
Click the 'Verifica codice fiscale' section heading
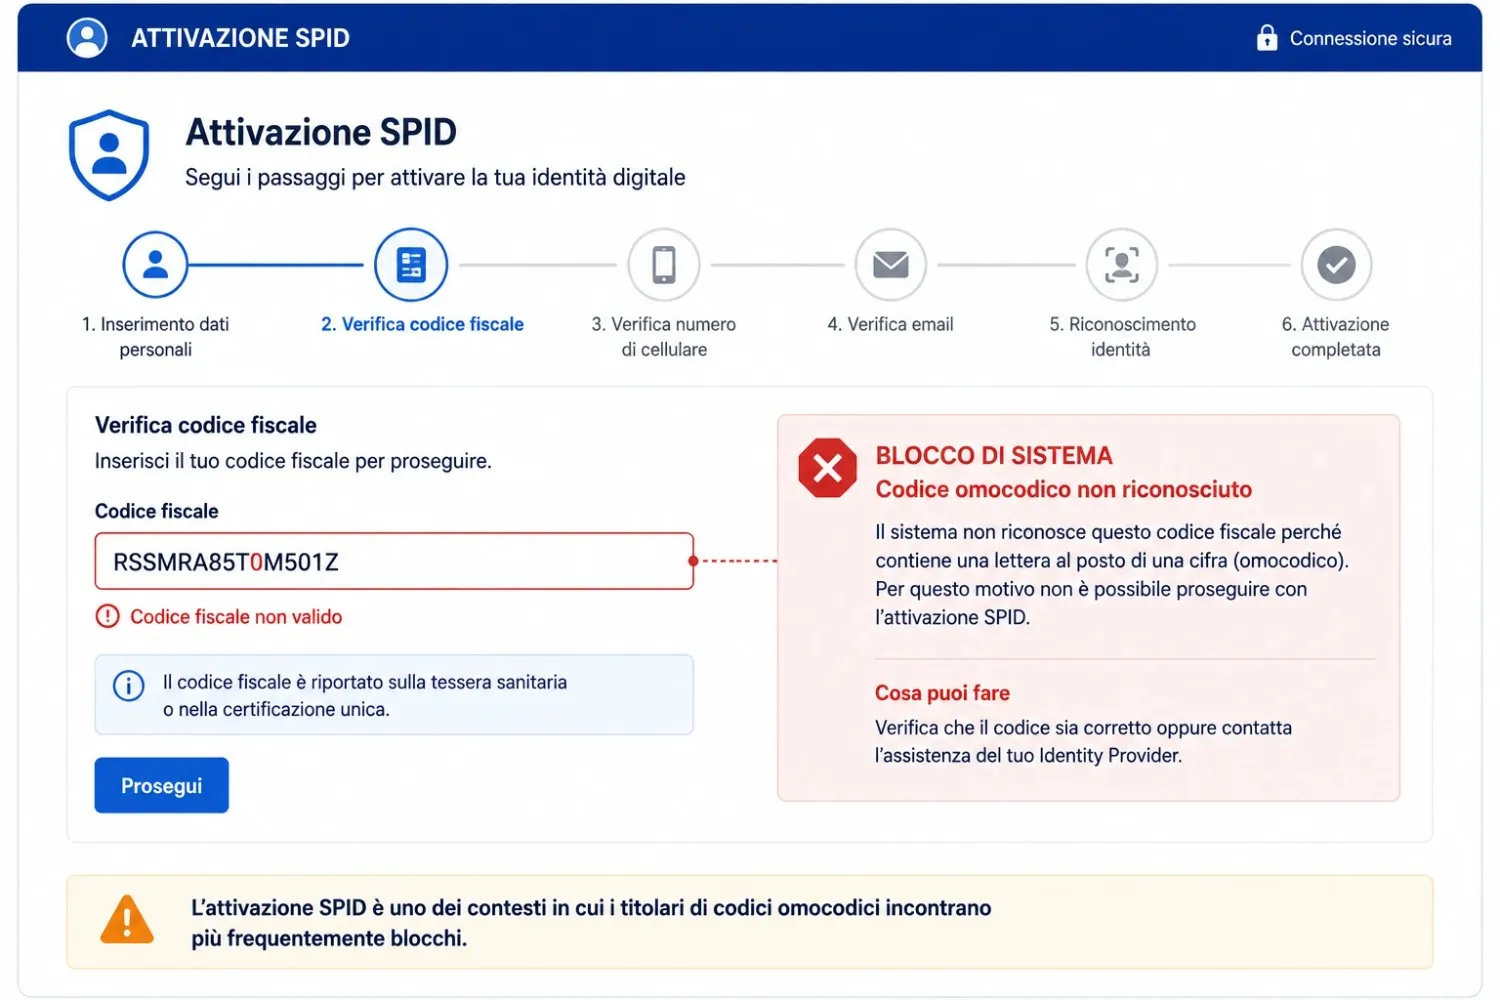(x=206, y=425)
